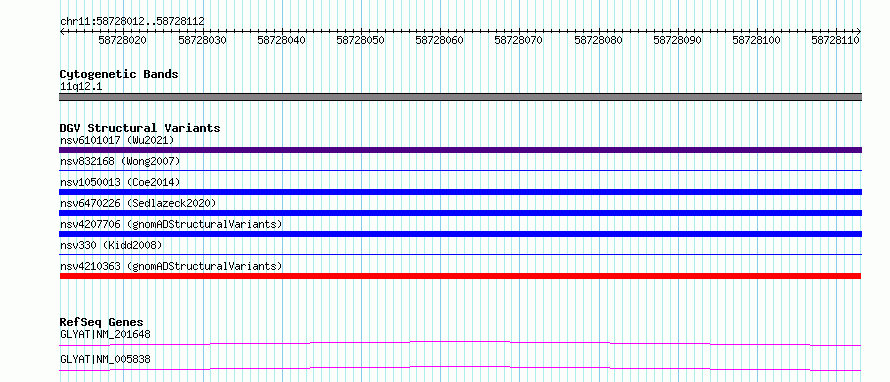Open the RefSeq Genes track heading
The height and width of the screenshot is (382, 890).
tap(102, 322)
